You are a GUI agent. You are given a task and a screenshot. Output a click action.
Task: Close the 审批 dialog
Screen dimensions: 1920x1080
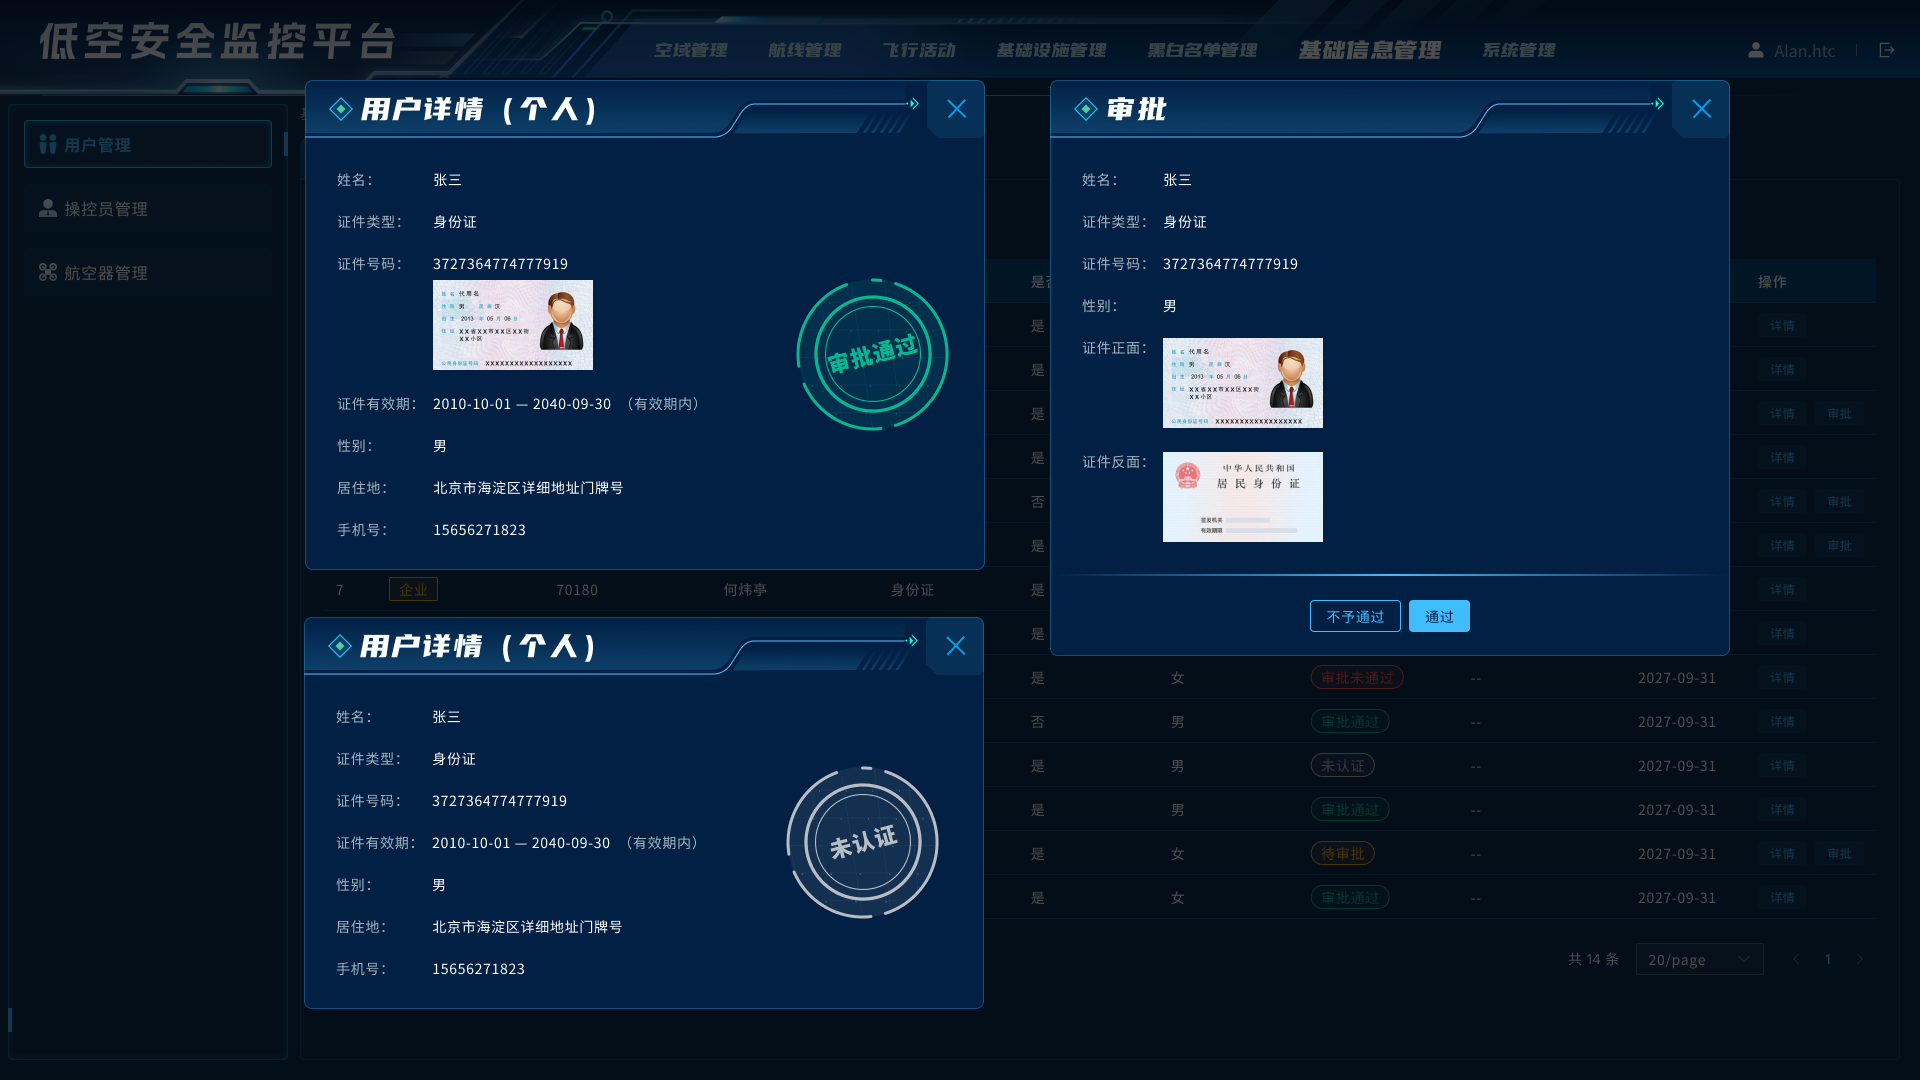tap(1702, 109)
